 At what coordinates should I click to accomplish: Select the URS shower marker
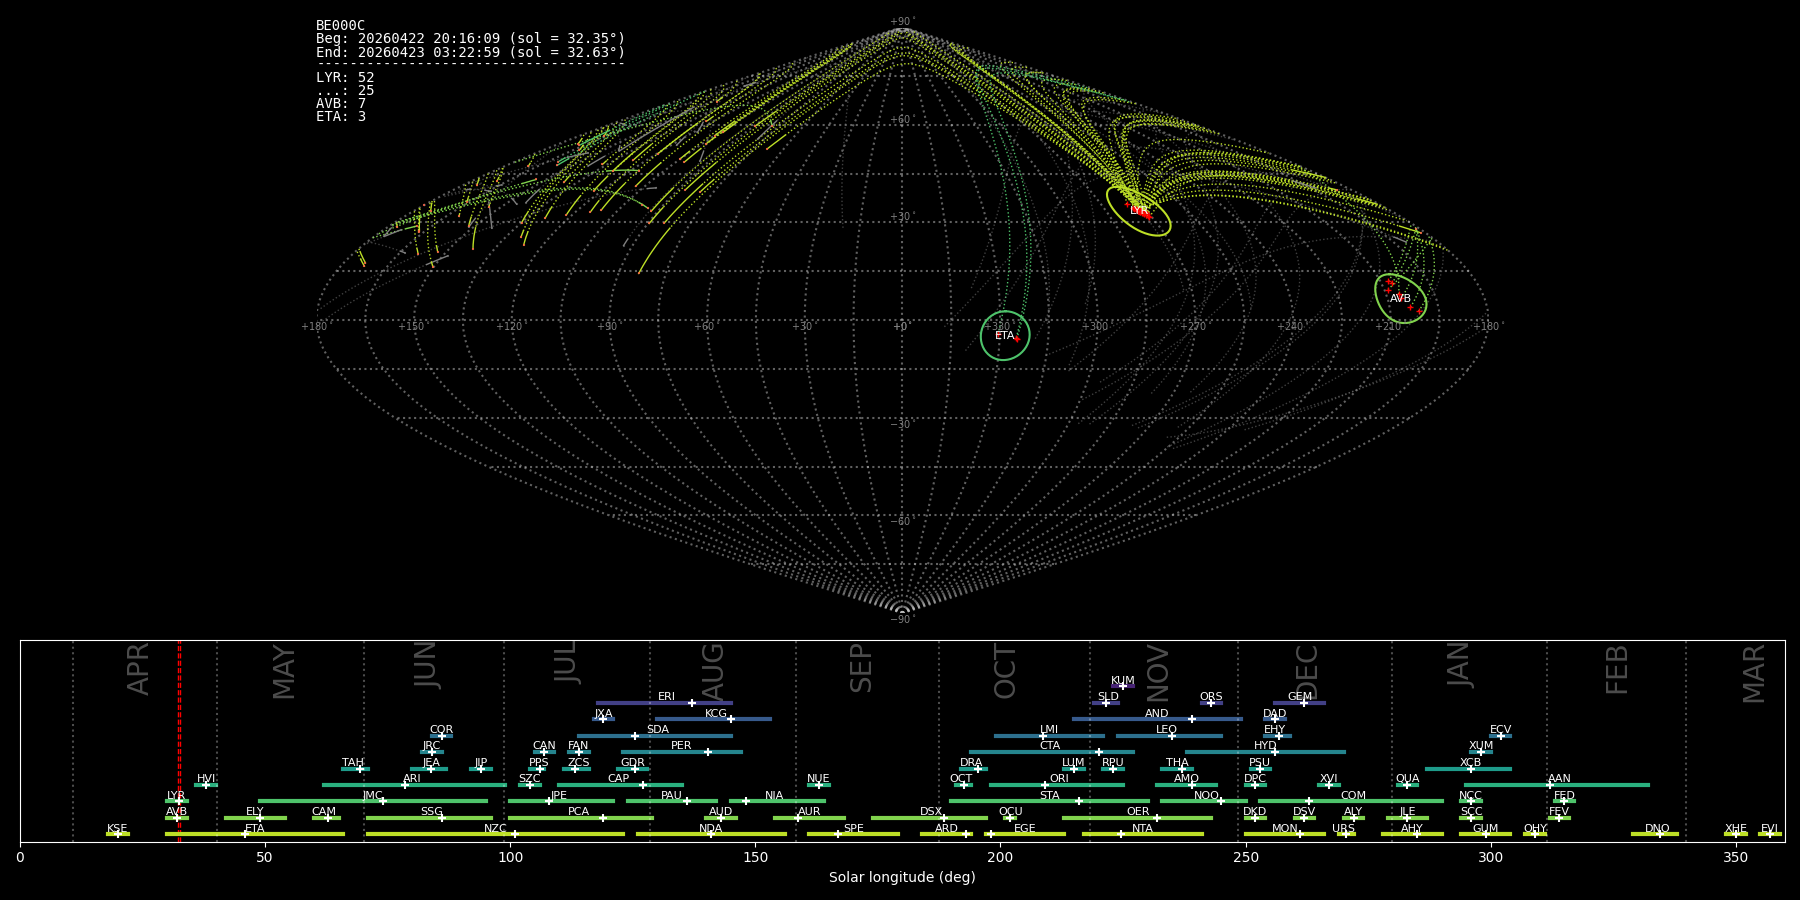1346,834
